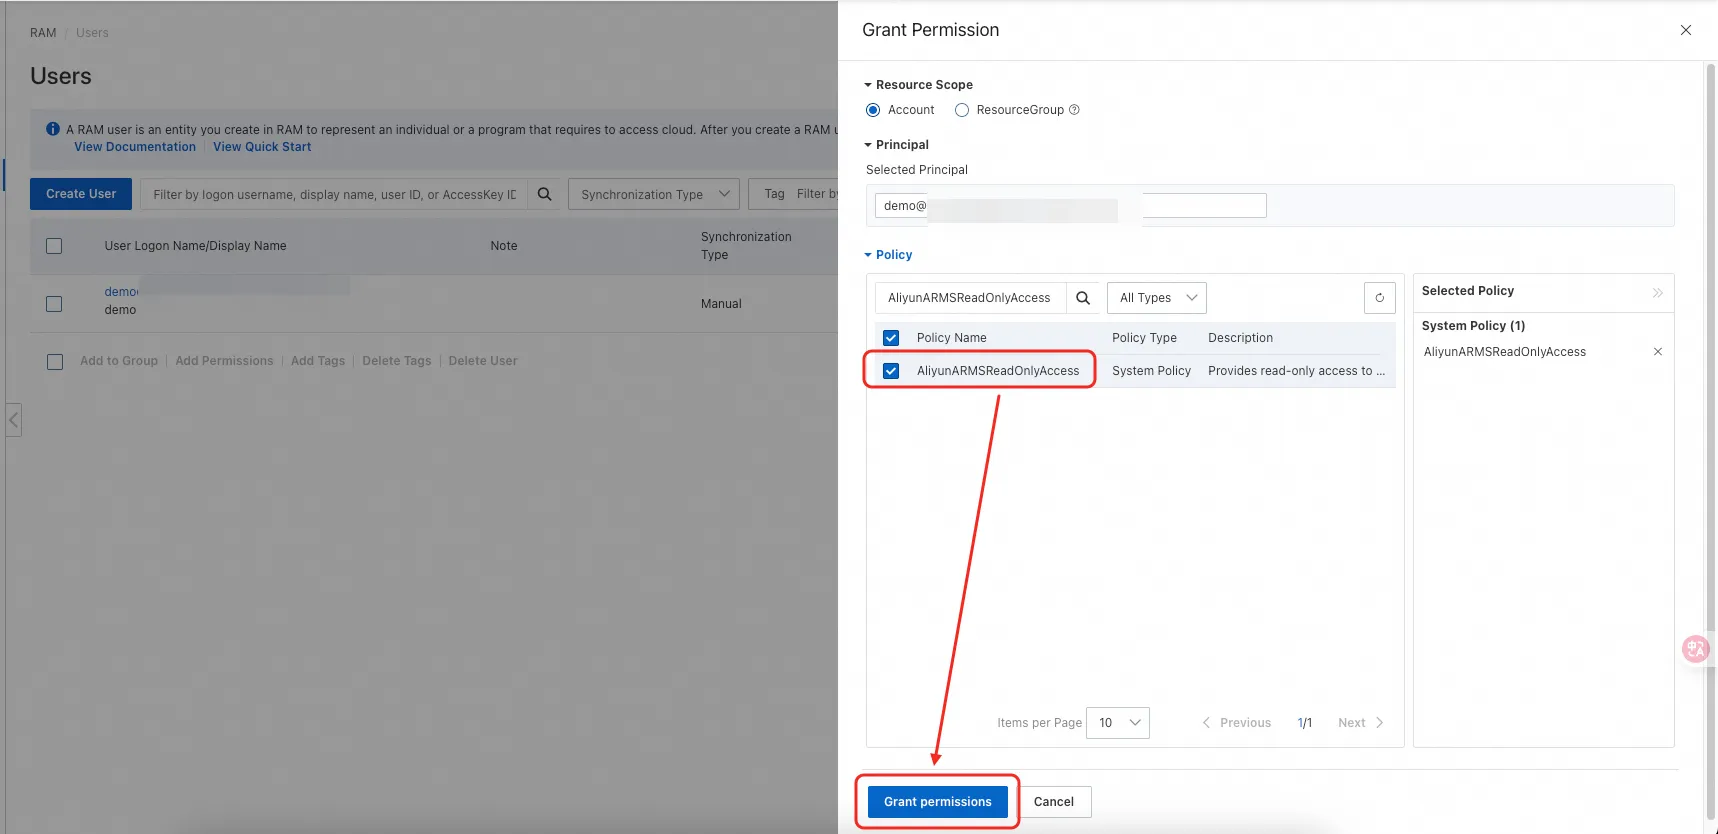Image resolution: width=1718 pixels, height=834 pixels.
Task: Collapse the Resource Scope section
Action: tap(868, 85)
